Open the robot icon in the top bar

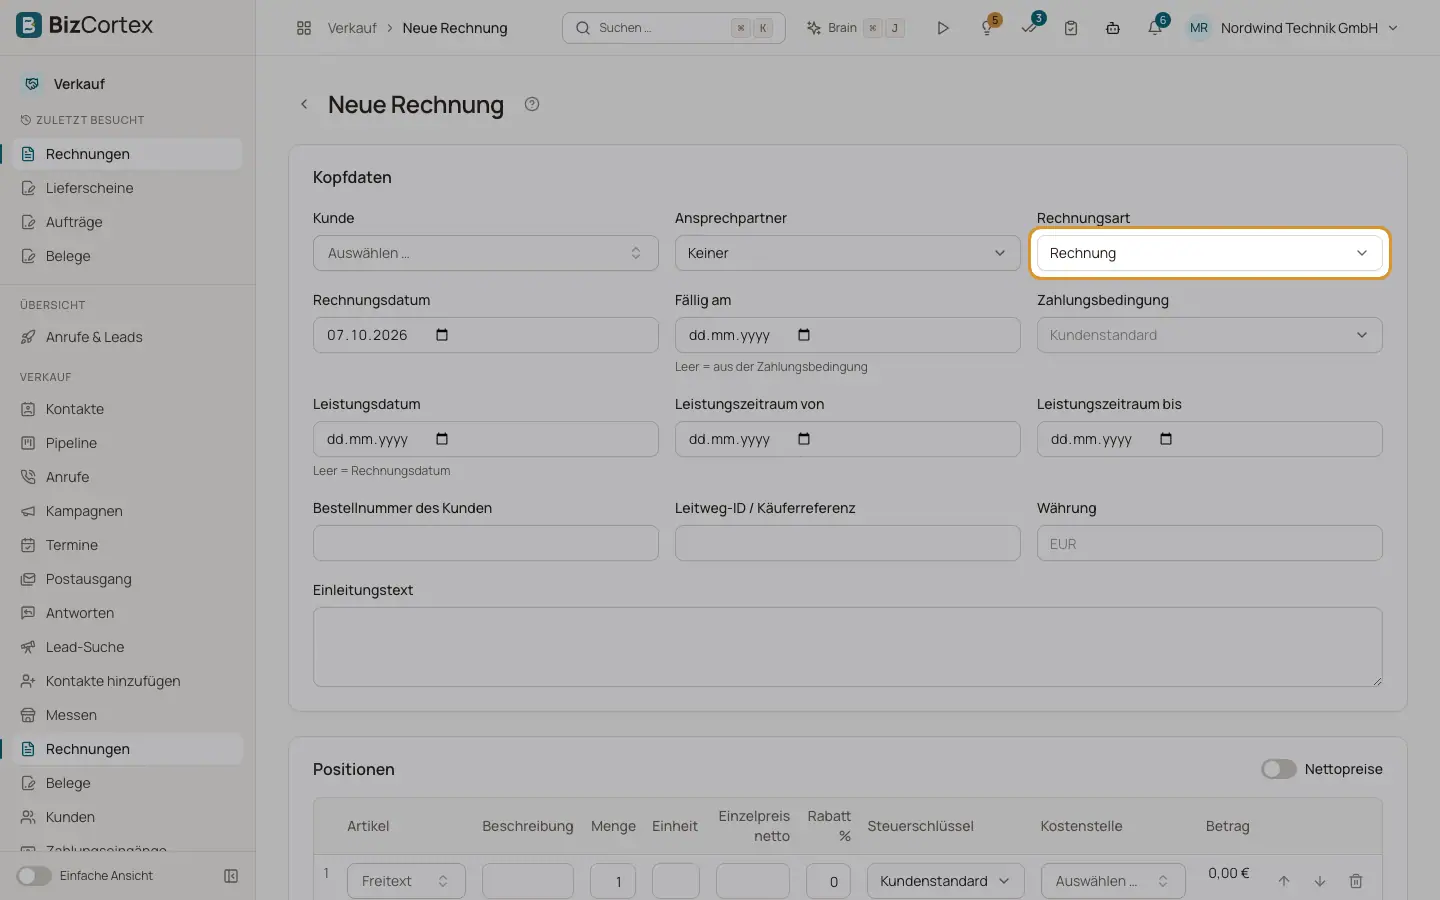pyautogui.click(x=1113, y=28)
